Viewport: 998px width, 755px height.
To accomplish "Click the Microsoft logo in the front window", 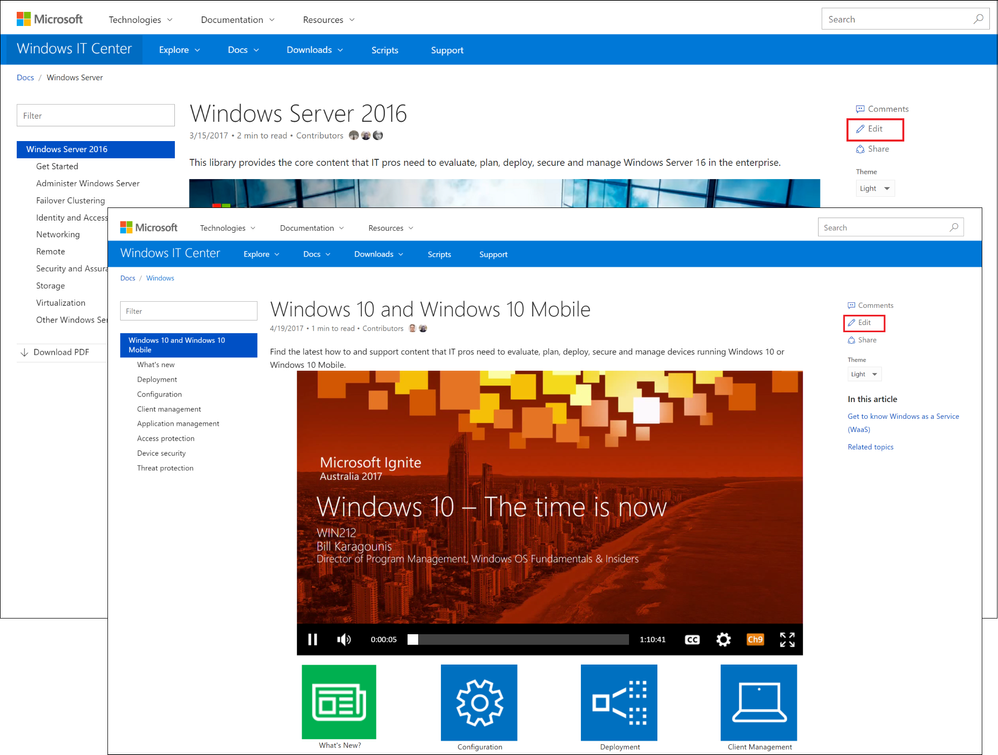I will [149, 227].
